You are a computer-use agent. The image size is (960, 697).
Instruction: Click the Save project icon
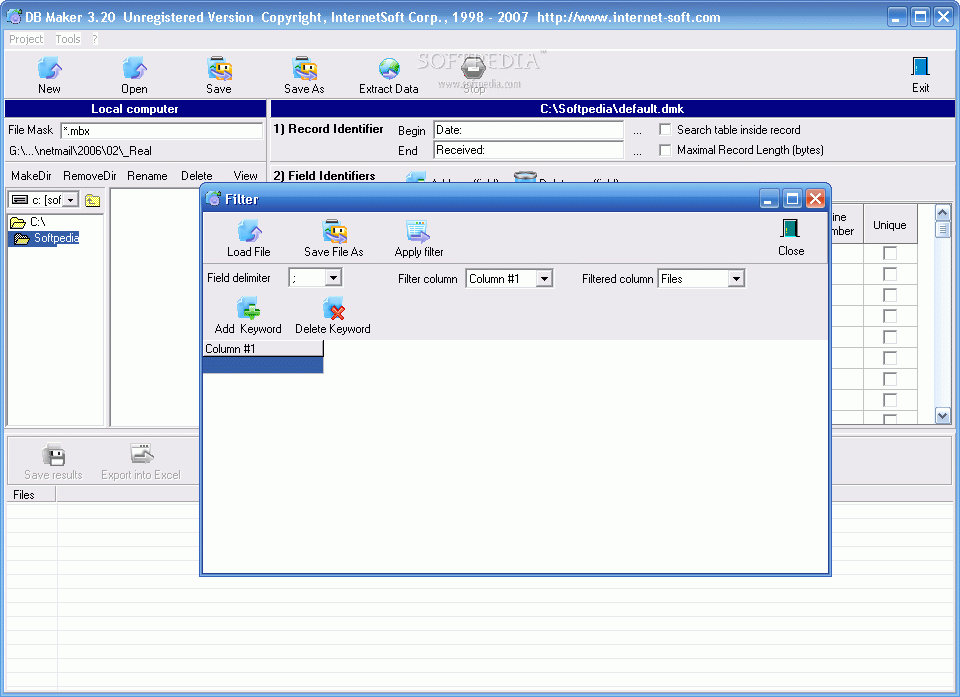219,69
